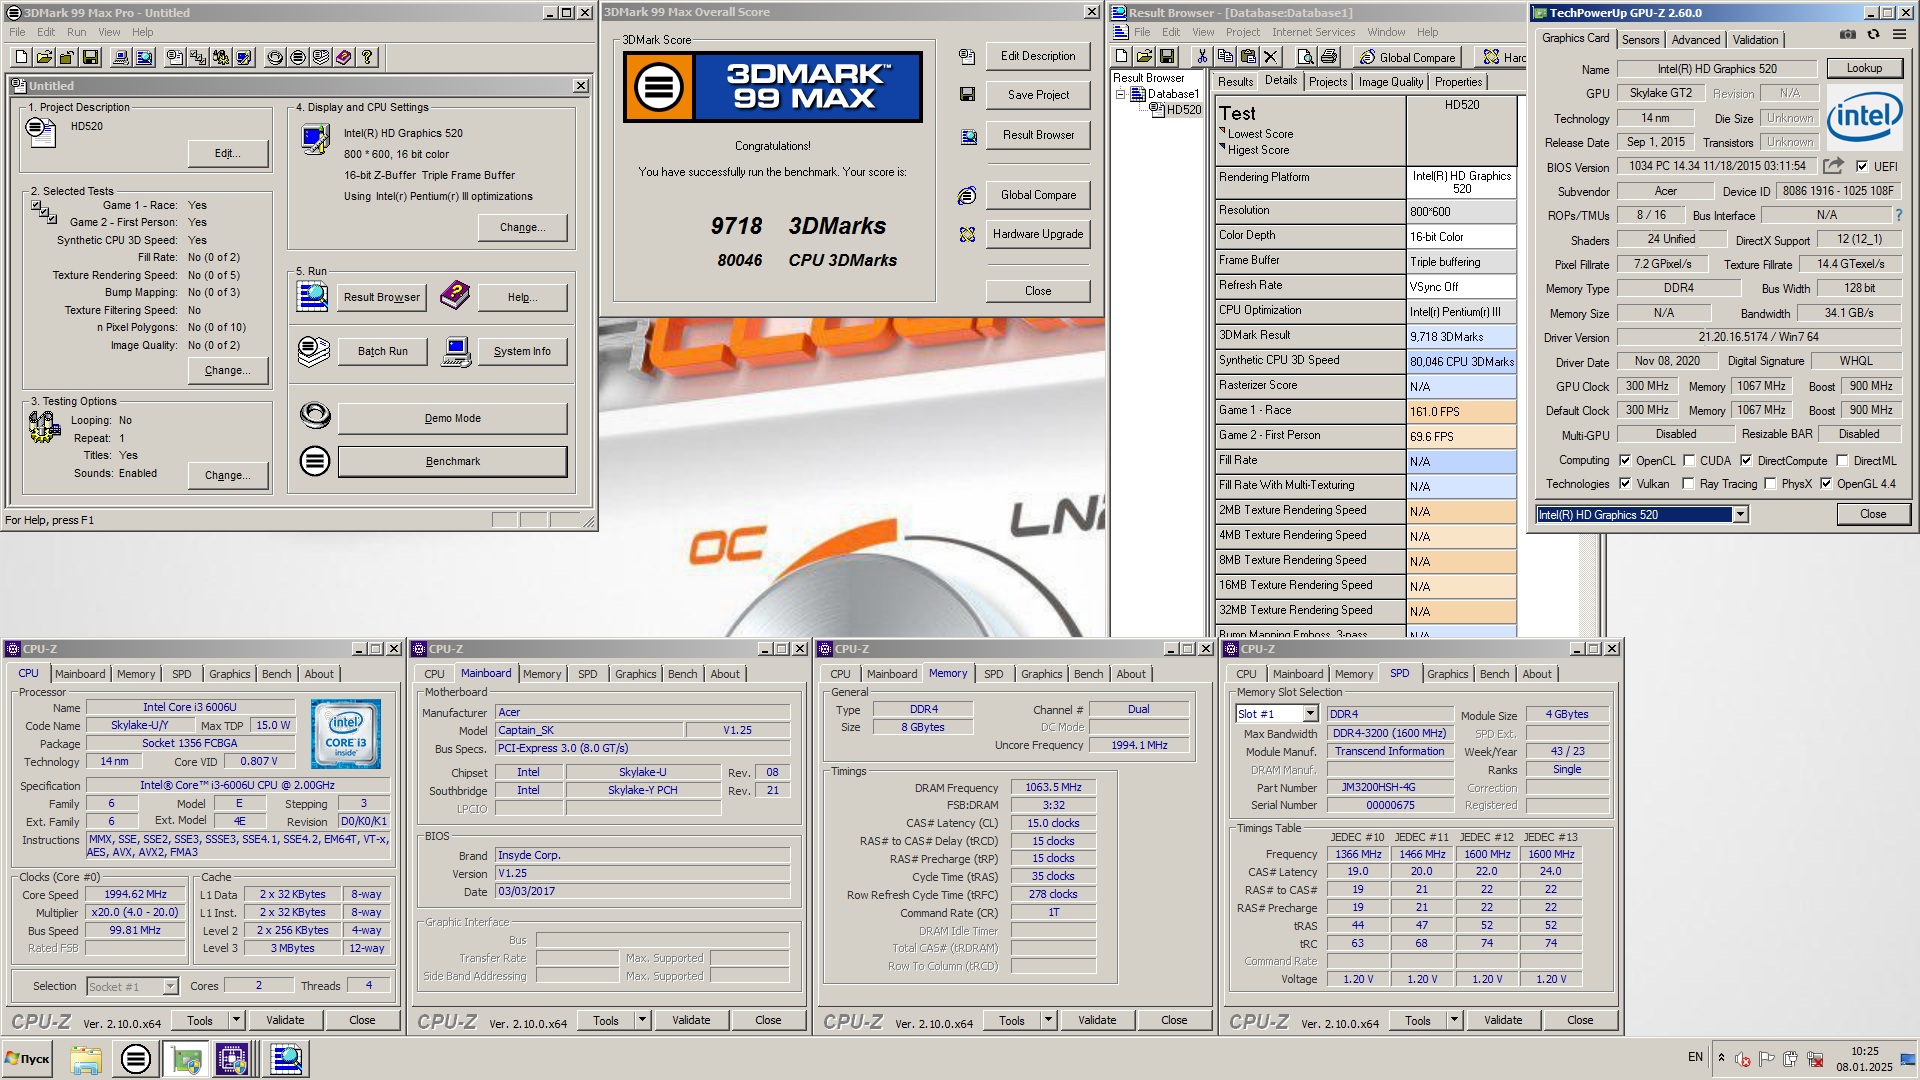Toggle the PhysX checkbox
Viewport: 1920px width, 1080px height.
click(1770, 484)
